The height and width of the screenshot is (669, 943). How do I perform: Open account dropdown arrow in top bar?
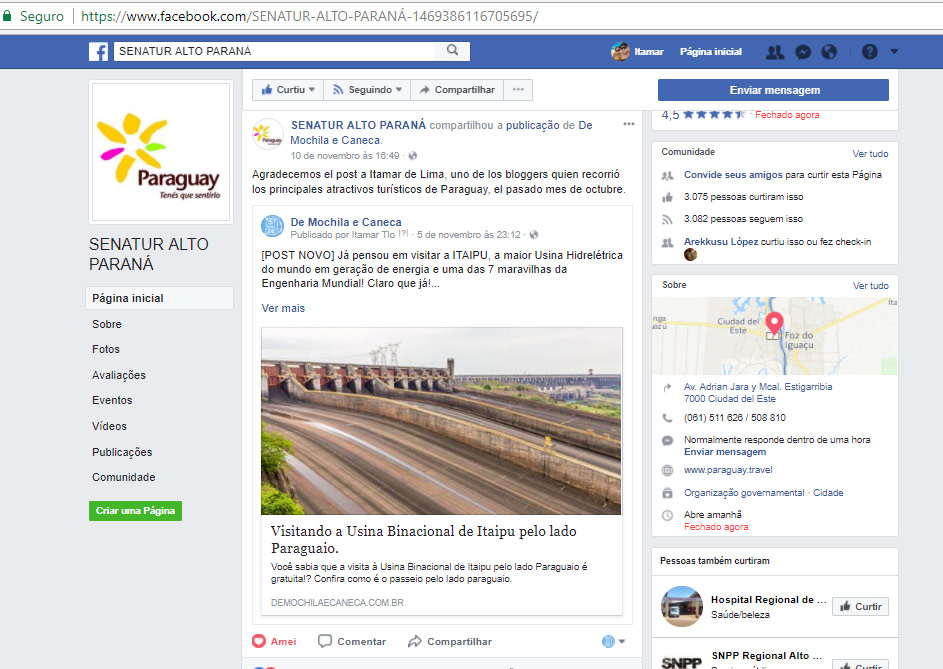894,52
